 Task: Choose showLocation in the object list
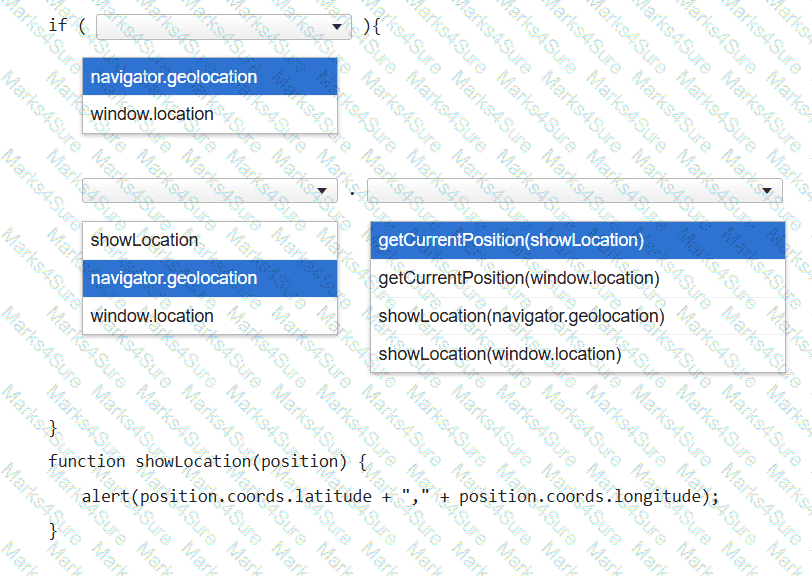point(210,240)
